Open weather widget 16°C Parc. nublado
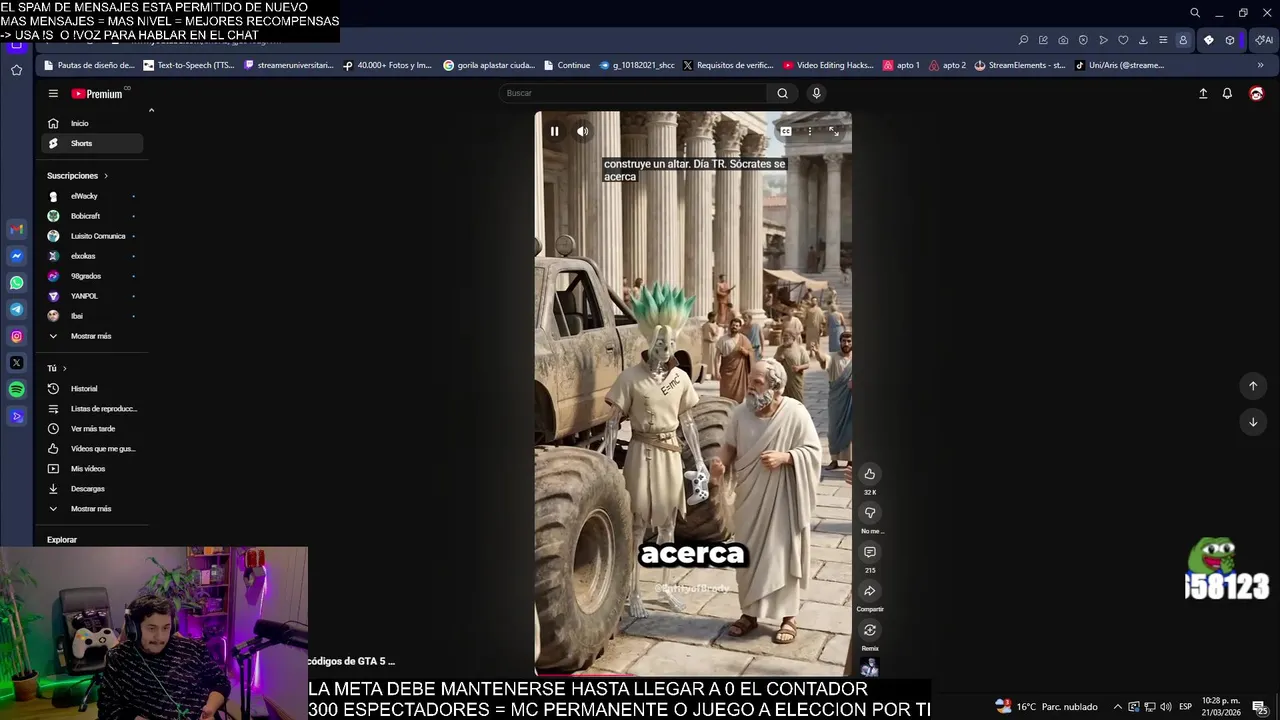Image resolution: width=1280 pixels, height=720 pixels. tap(1046, 707)
